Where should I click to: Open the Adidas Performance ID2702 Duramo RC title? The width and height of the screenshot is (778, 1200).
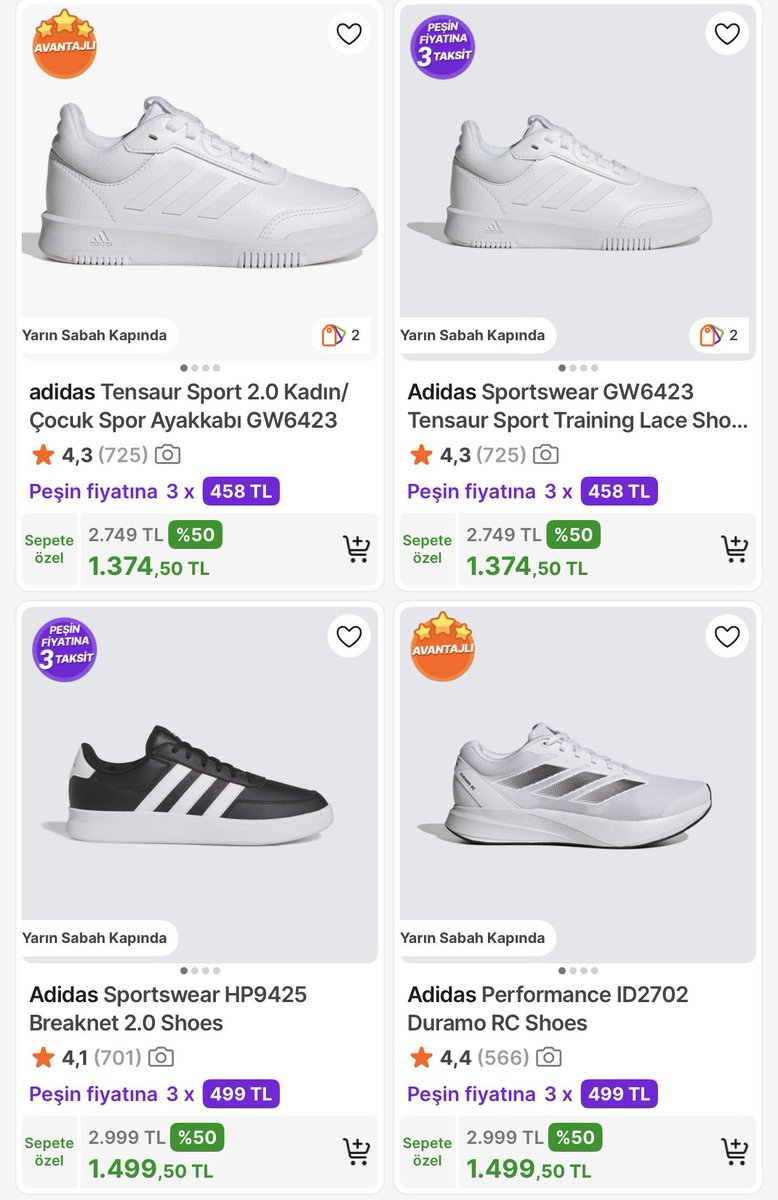click(547, 1008)
